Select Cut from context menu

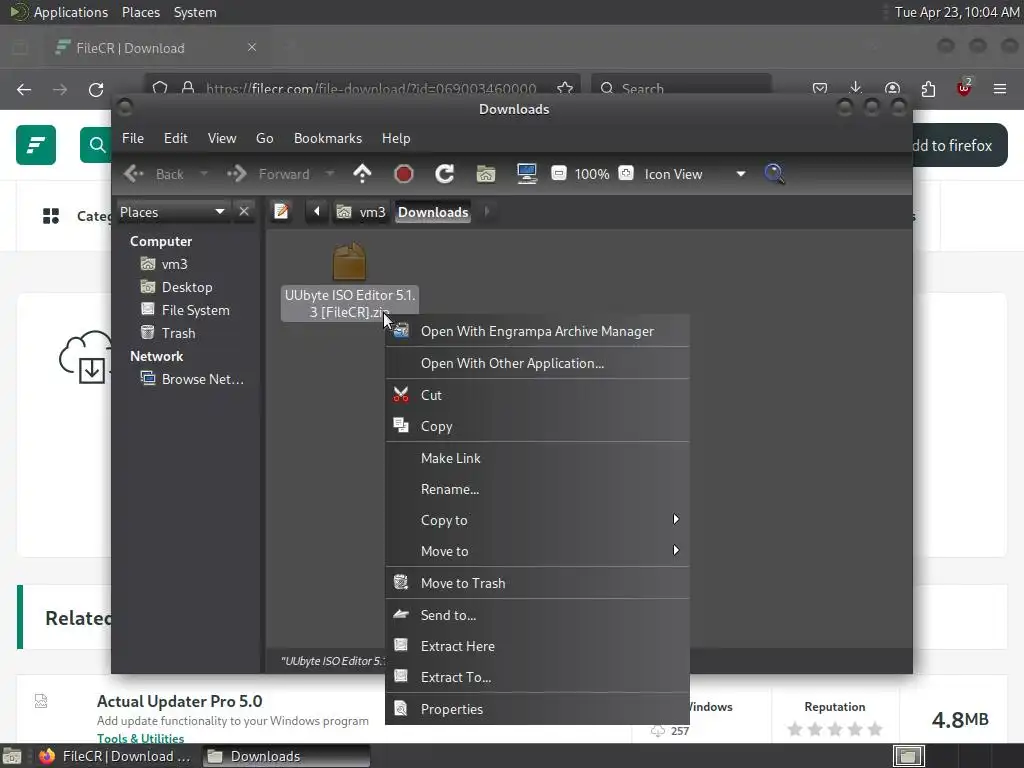537,395
